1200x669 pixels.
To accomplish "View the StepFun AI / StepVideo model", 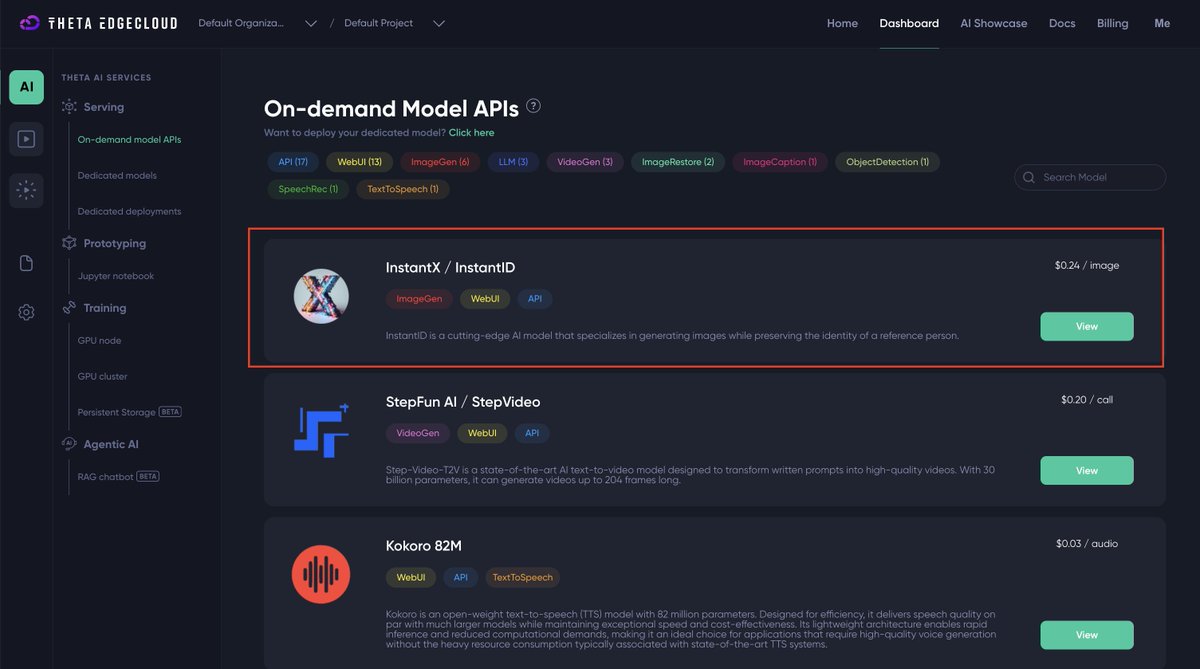I will point(1087,471).
